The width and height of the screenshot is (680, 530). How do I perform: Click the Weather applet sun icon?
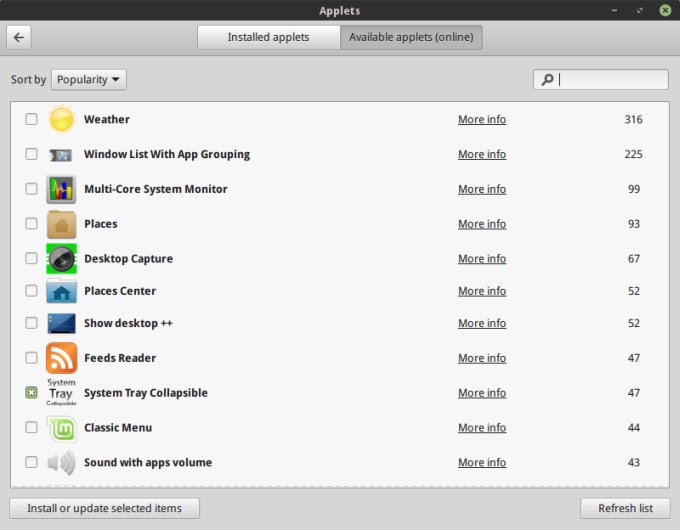click(x=61, y=119)
